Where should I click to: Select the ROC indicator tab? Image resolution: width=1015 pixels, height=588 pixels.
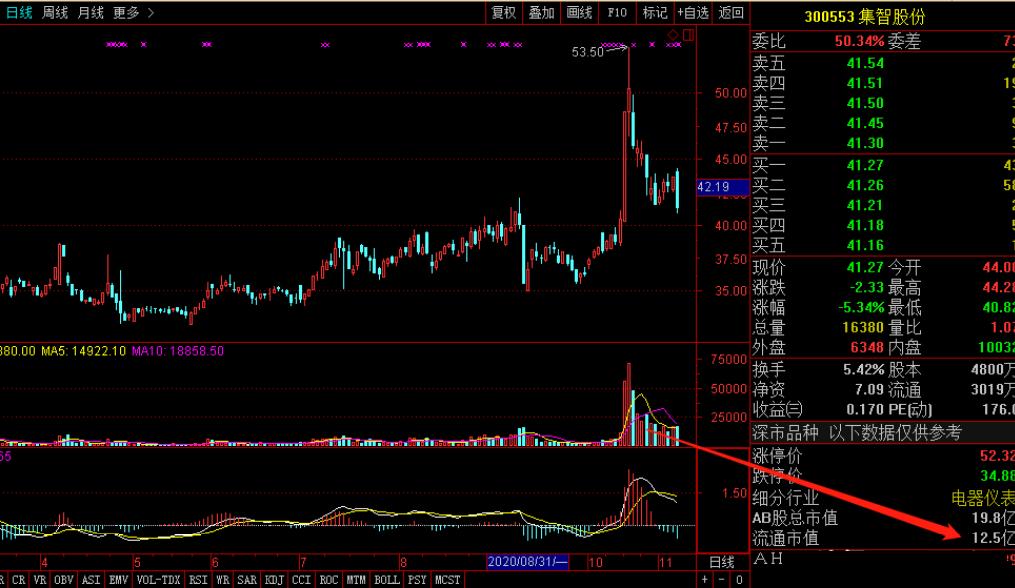[329, 580]
